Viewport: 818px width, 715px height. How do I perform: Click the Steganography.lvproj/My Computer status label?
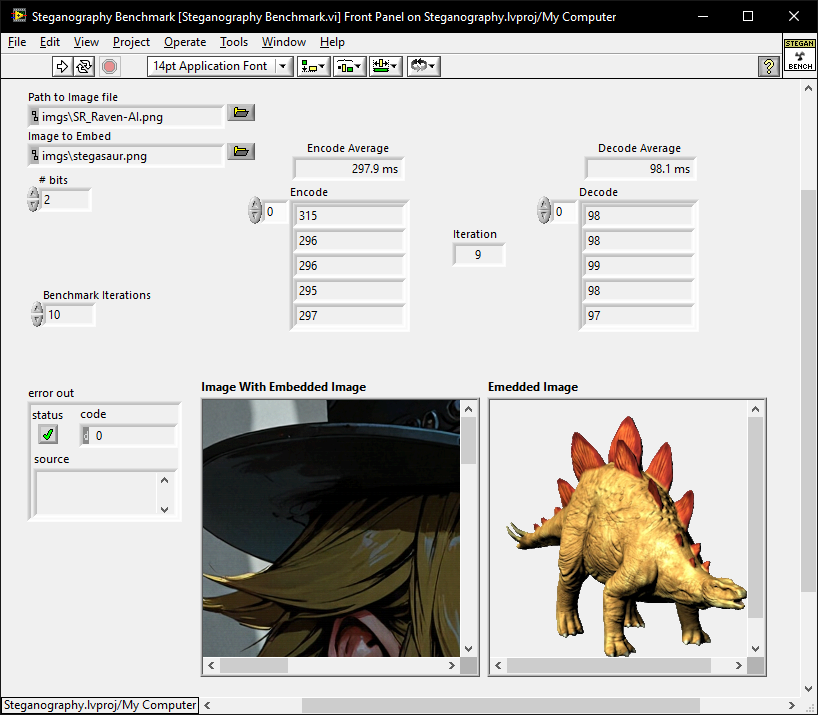coord(99,705)
